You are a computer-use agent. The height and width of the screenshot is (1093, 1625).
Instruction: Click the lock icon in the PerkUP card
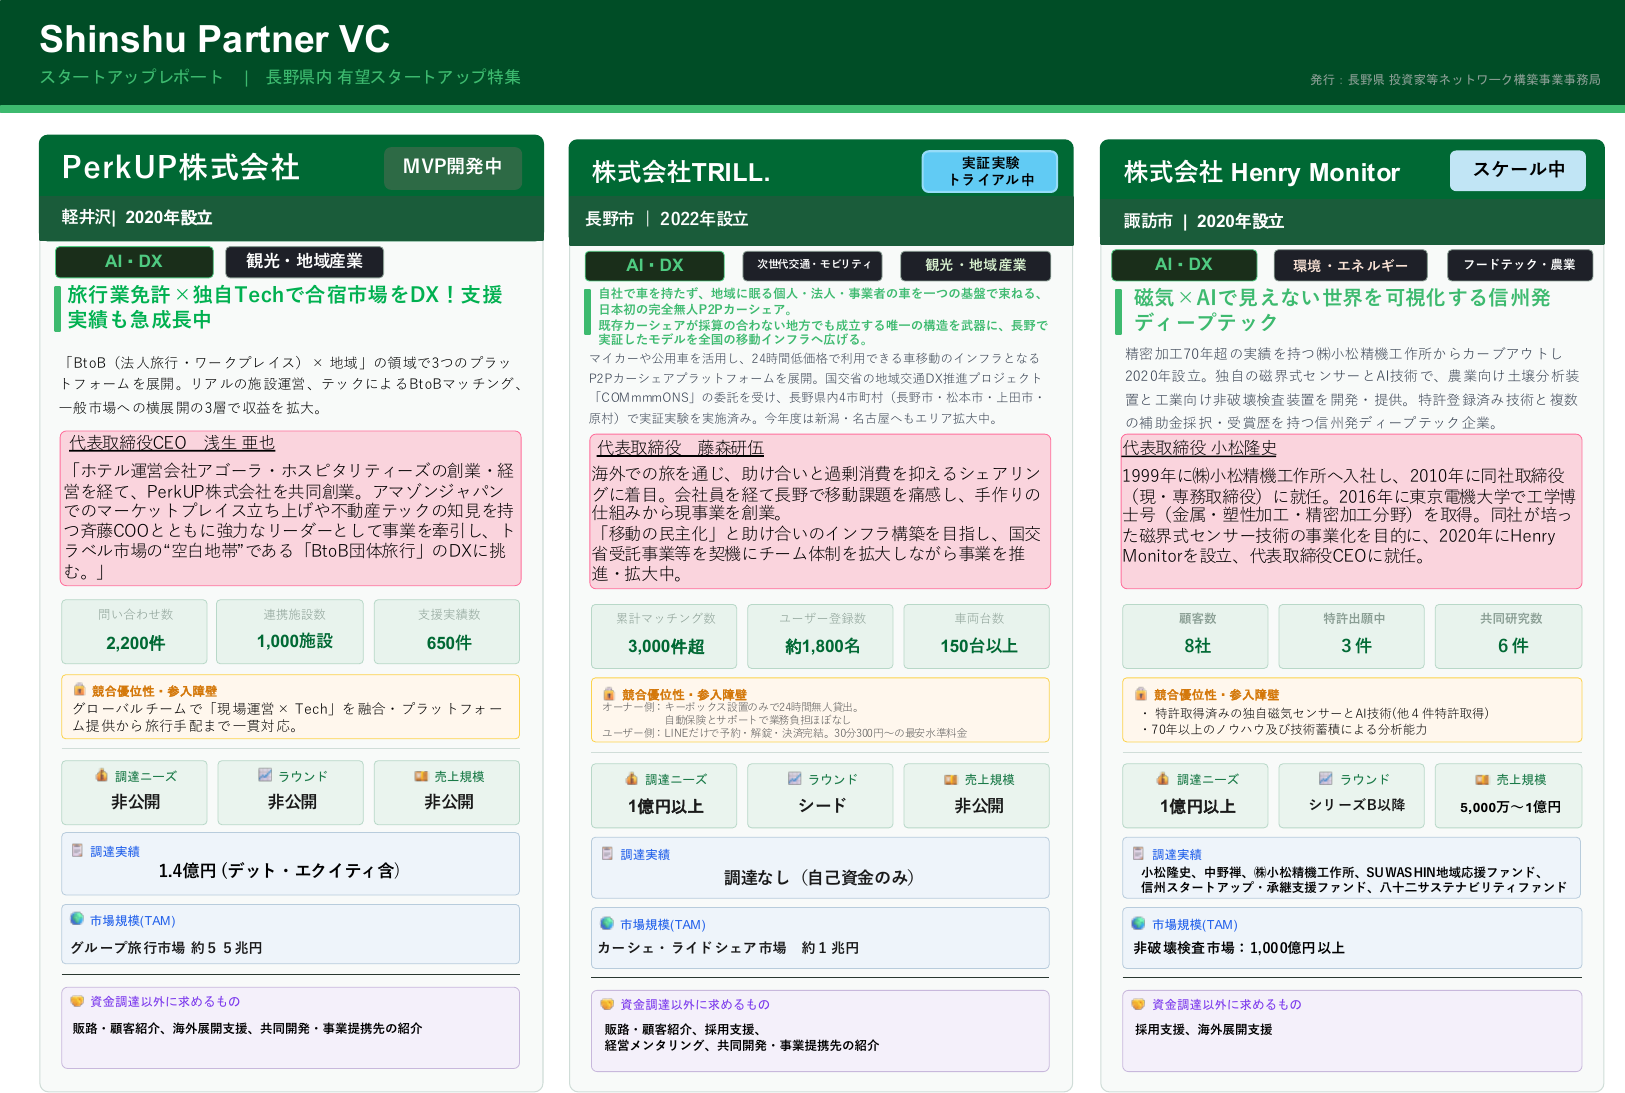(79, 689)
